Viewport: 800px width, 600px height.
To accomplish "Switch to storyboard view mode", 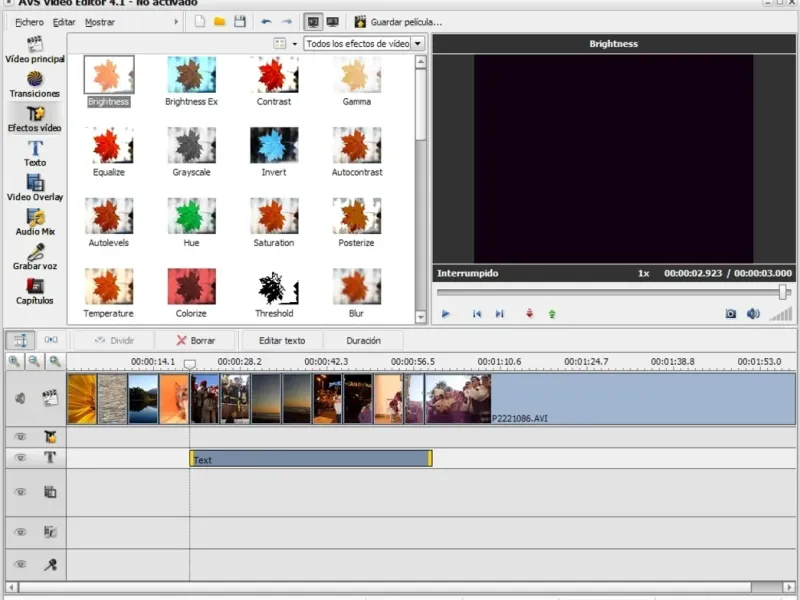I will tap(51, 340).
